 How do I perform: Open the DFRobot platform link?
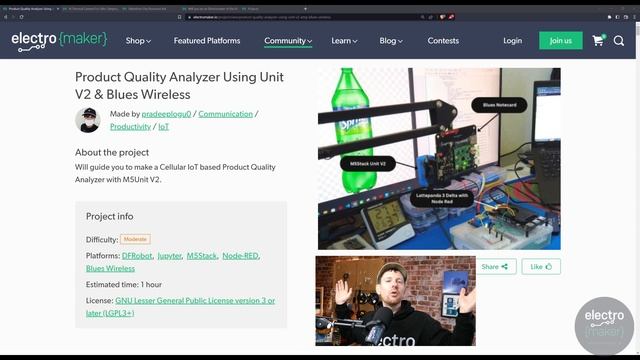coord(137,256)
